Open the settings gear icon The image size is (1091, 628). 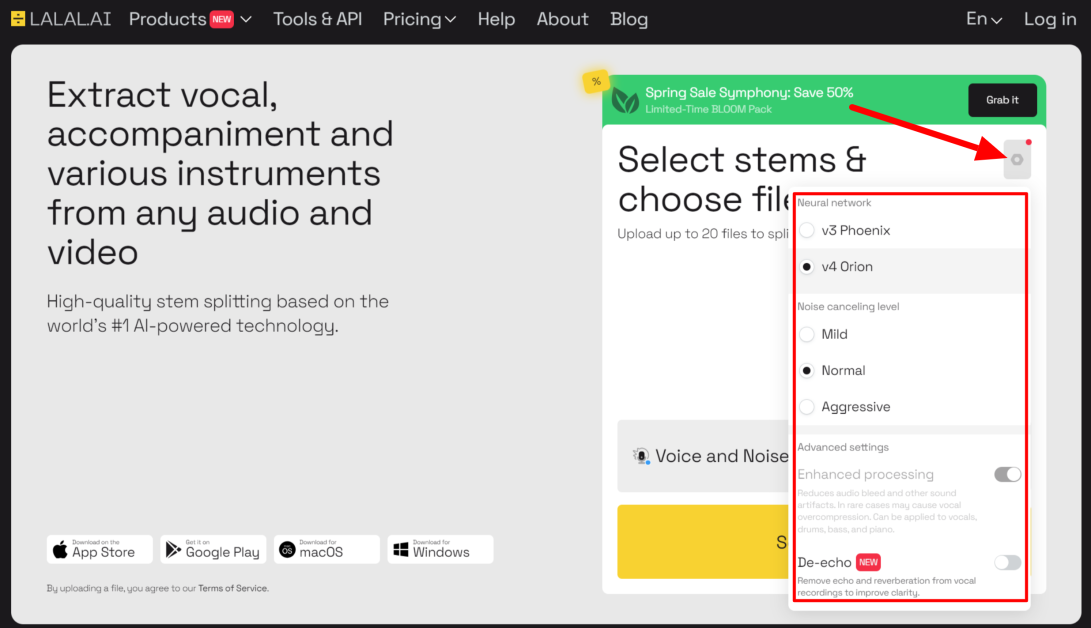point(1017,159)
